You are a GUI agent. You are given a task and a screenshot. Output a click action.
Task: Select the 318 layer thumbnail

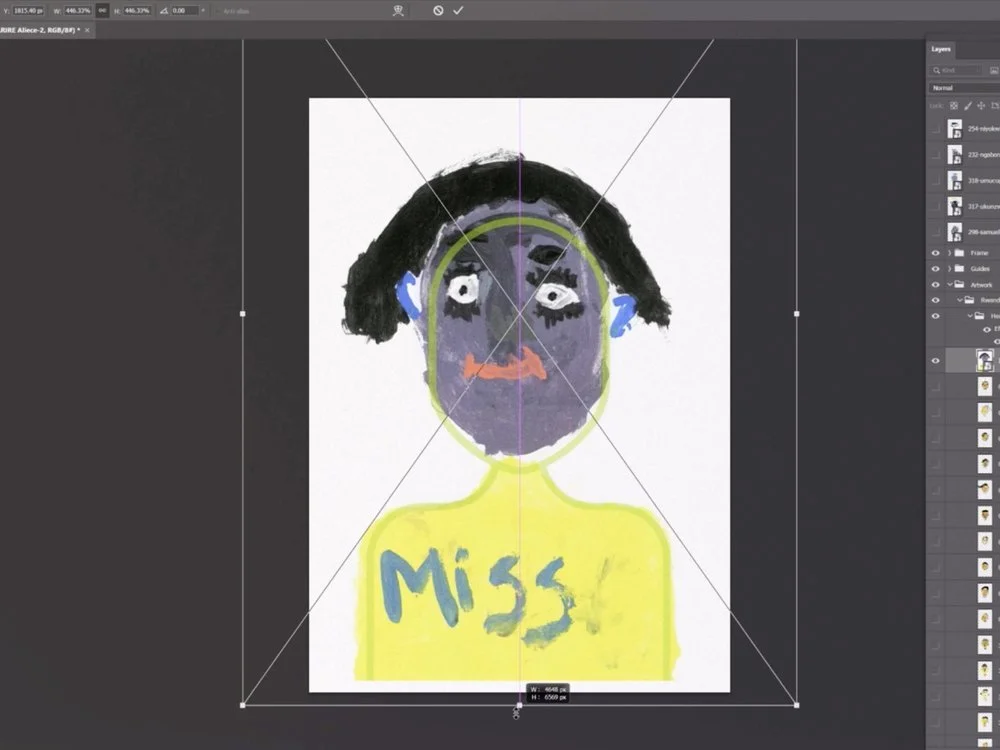click(955, 180)
